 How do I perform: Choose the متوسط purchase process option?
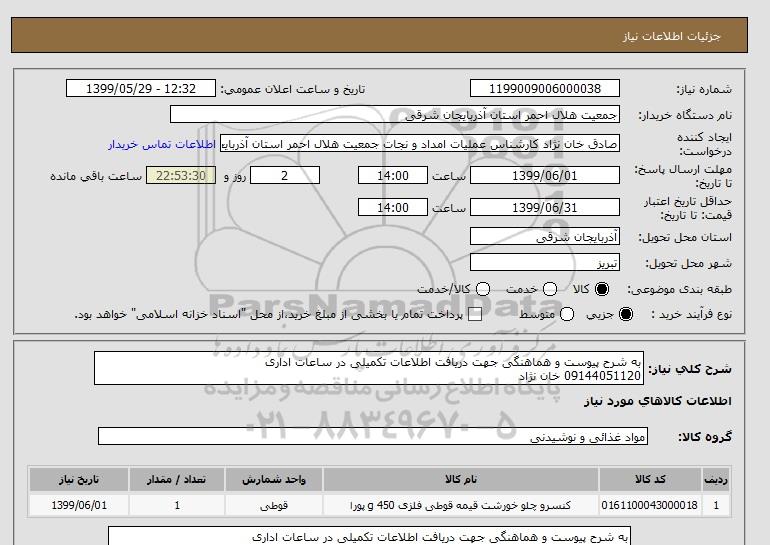pos(567,314)
